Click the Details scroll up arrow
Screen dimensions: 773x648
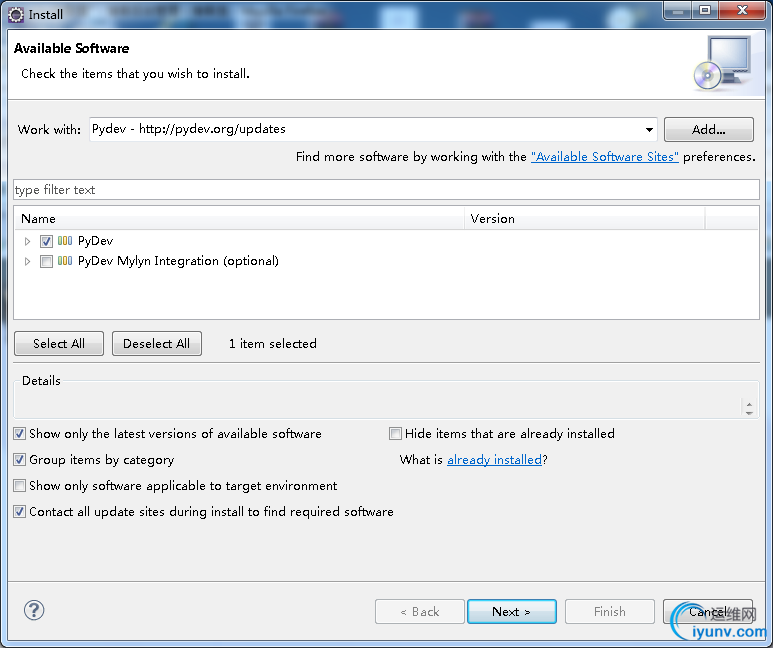[749, 404]
